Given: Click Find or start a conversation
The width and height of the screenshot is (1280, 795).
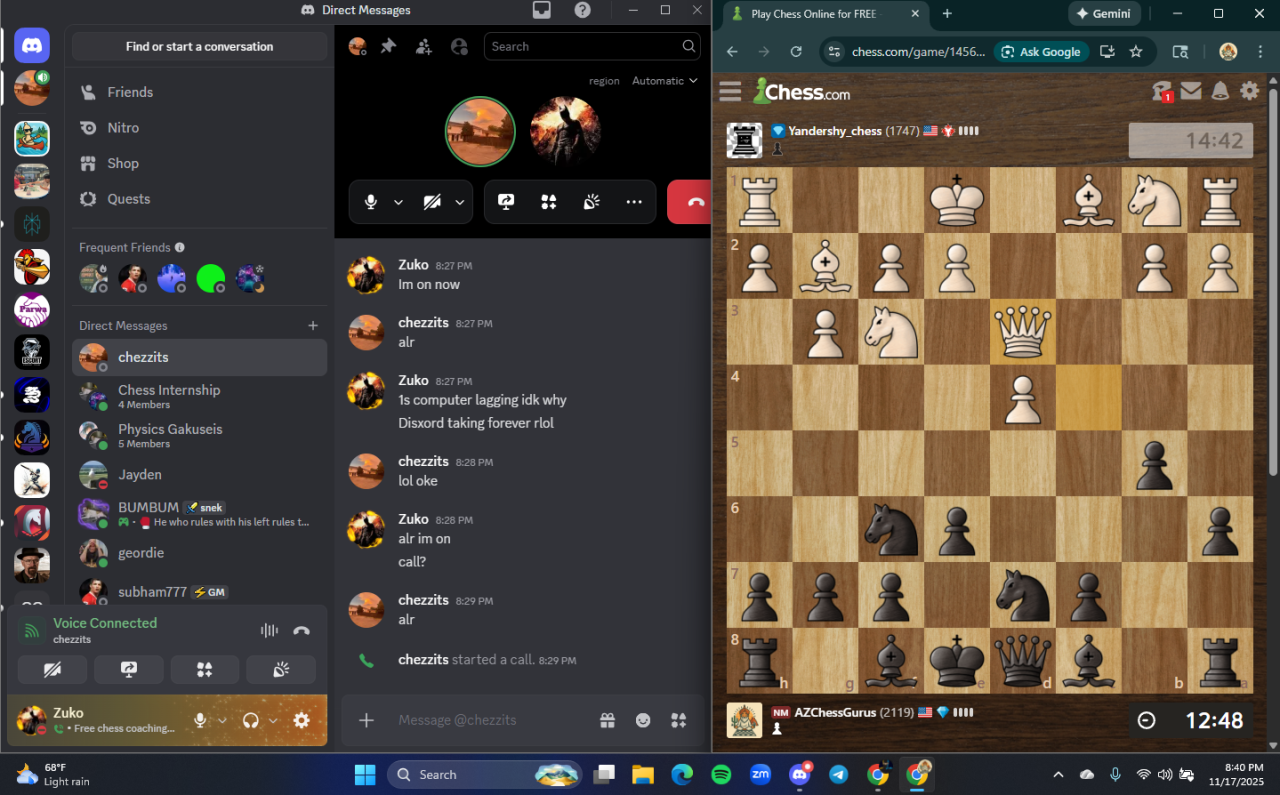Looking at the screenshot, I should (x=200, y=47).
